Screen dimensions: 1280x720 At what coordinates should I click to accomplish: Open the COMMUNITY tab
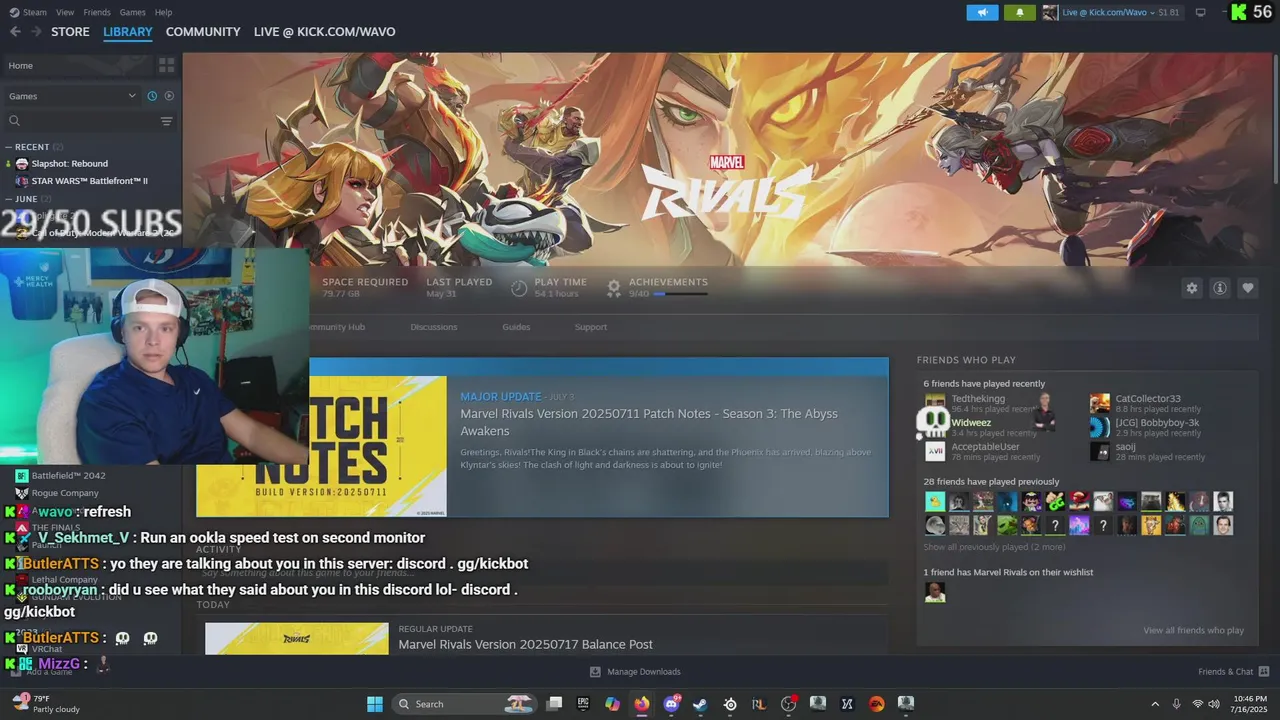[203, 32]
